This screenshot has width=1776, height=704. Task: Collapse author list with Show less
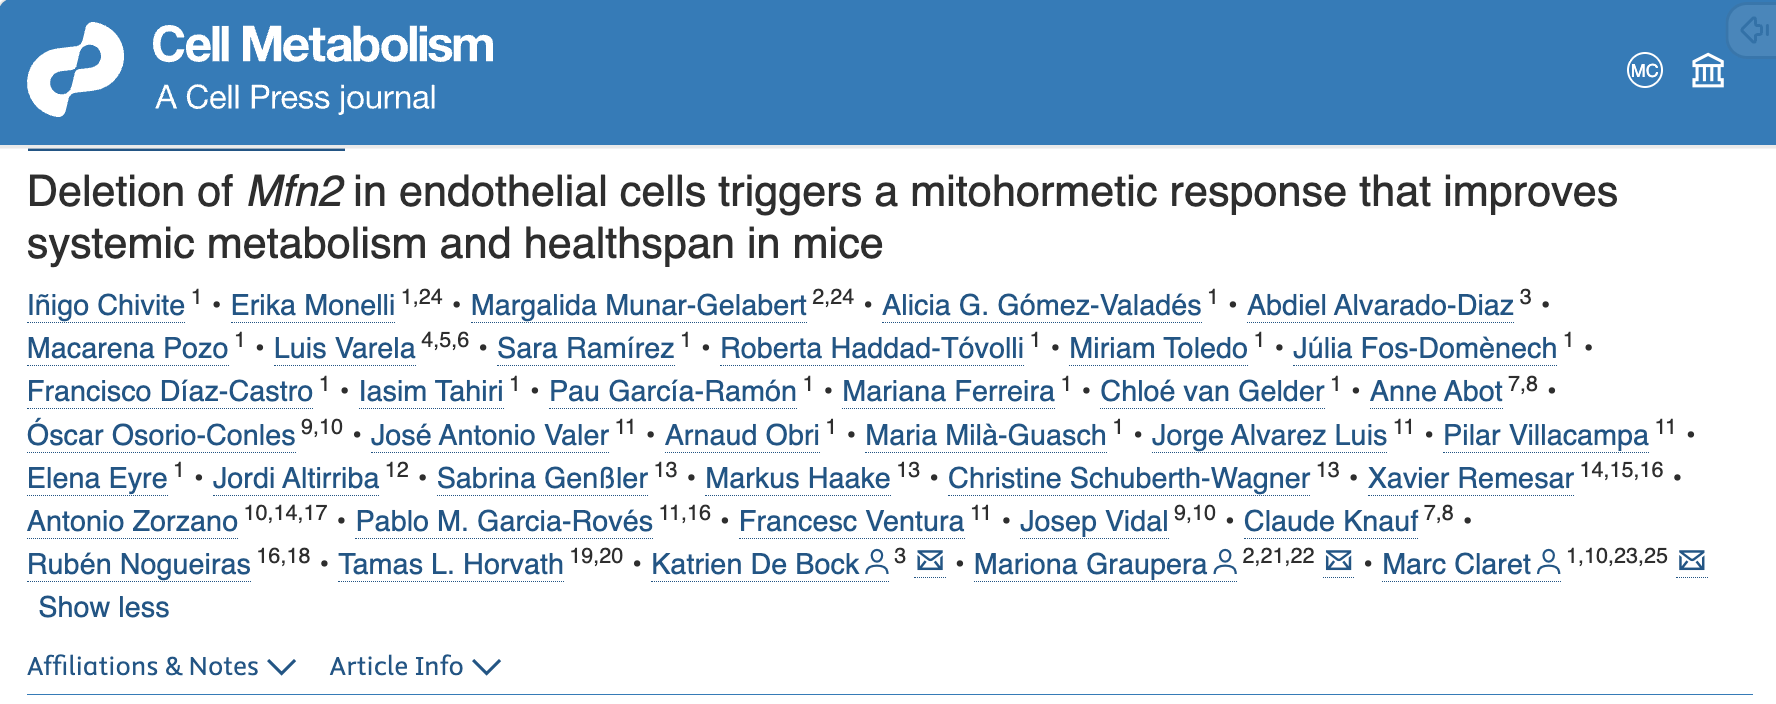pyautogui.click(x=104, y=607)
